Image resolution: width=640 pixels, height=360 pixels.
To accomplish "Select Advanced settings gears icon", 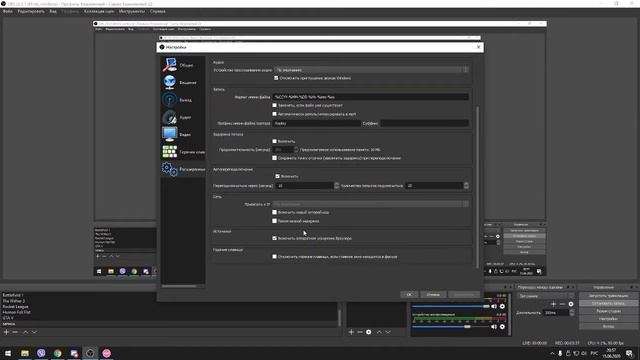I will click(x=169, y=169).
